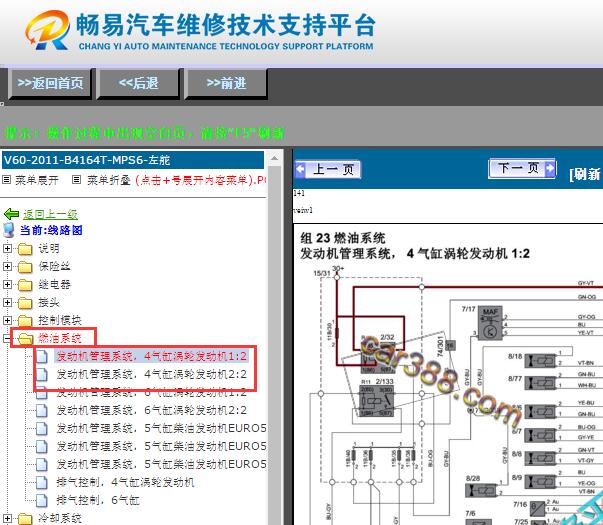603x525 pixels.
Task: Click the 前进 forward button
Action: click(x=226, y=83)
